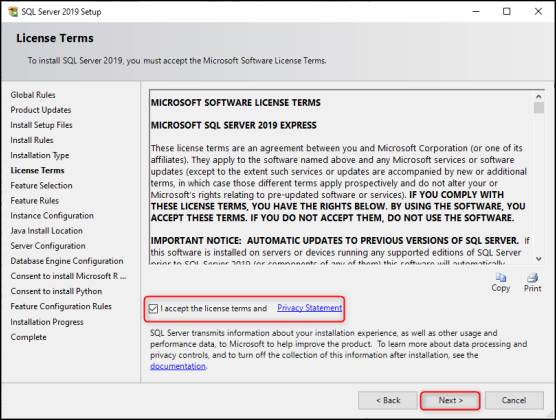Click the Next button
The height and width of the screenshot is (420, 556).
(450, 400)
